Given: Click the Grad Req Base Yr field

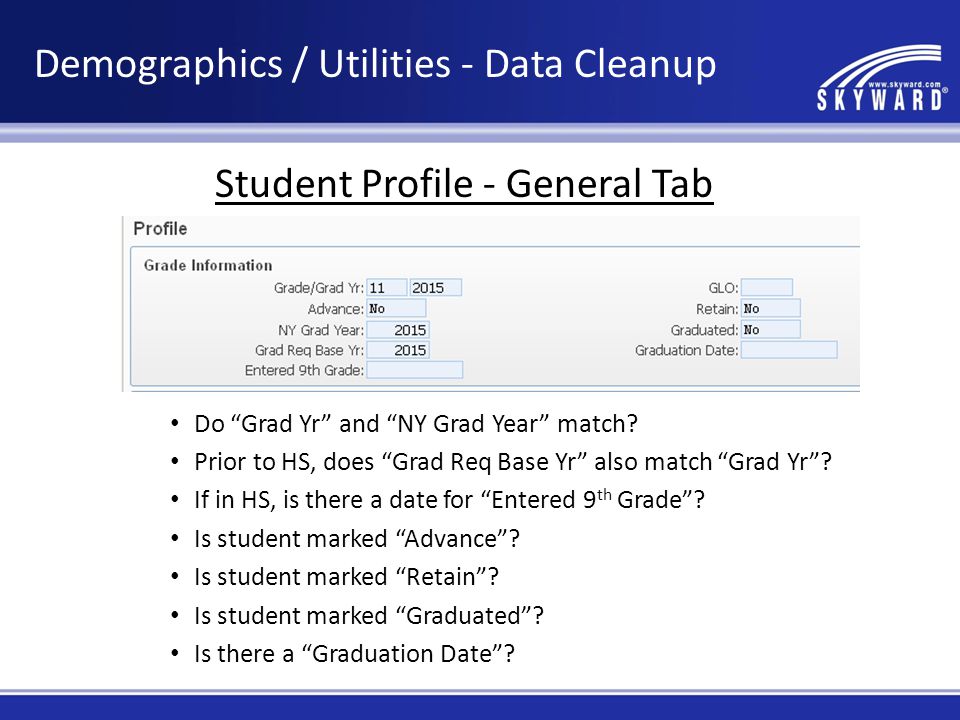Looking at the screenshot, I should coord(398,350).
